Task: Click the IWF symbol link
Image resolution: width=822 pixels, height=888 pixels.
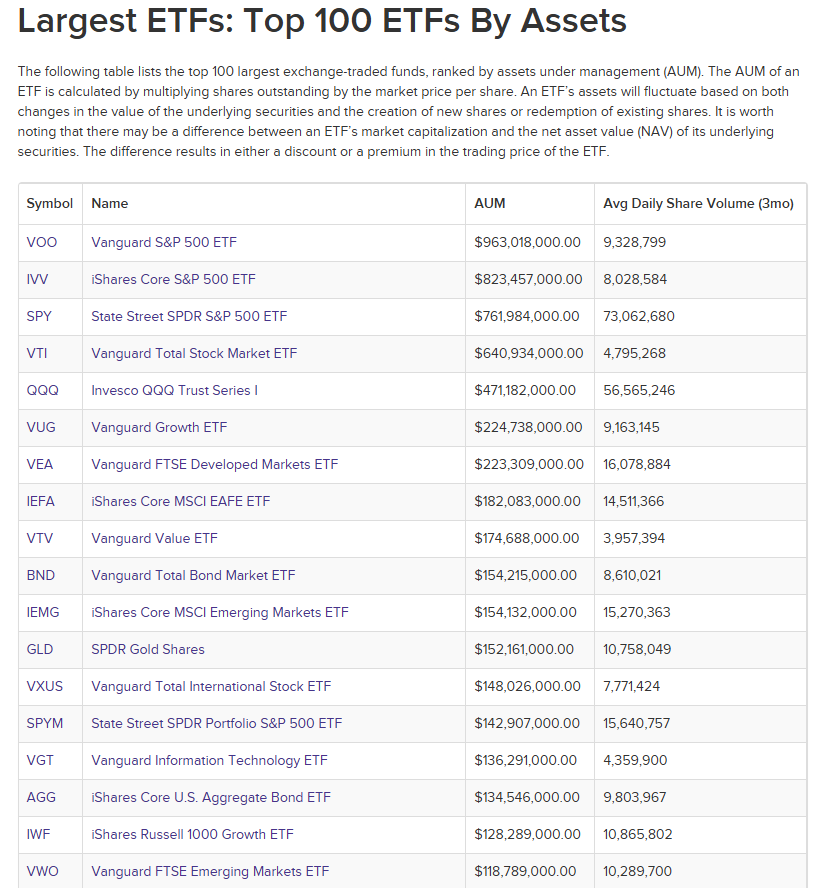Action: [x=39, y=834]
